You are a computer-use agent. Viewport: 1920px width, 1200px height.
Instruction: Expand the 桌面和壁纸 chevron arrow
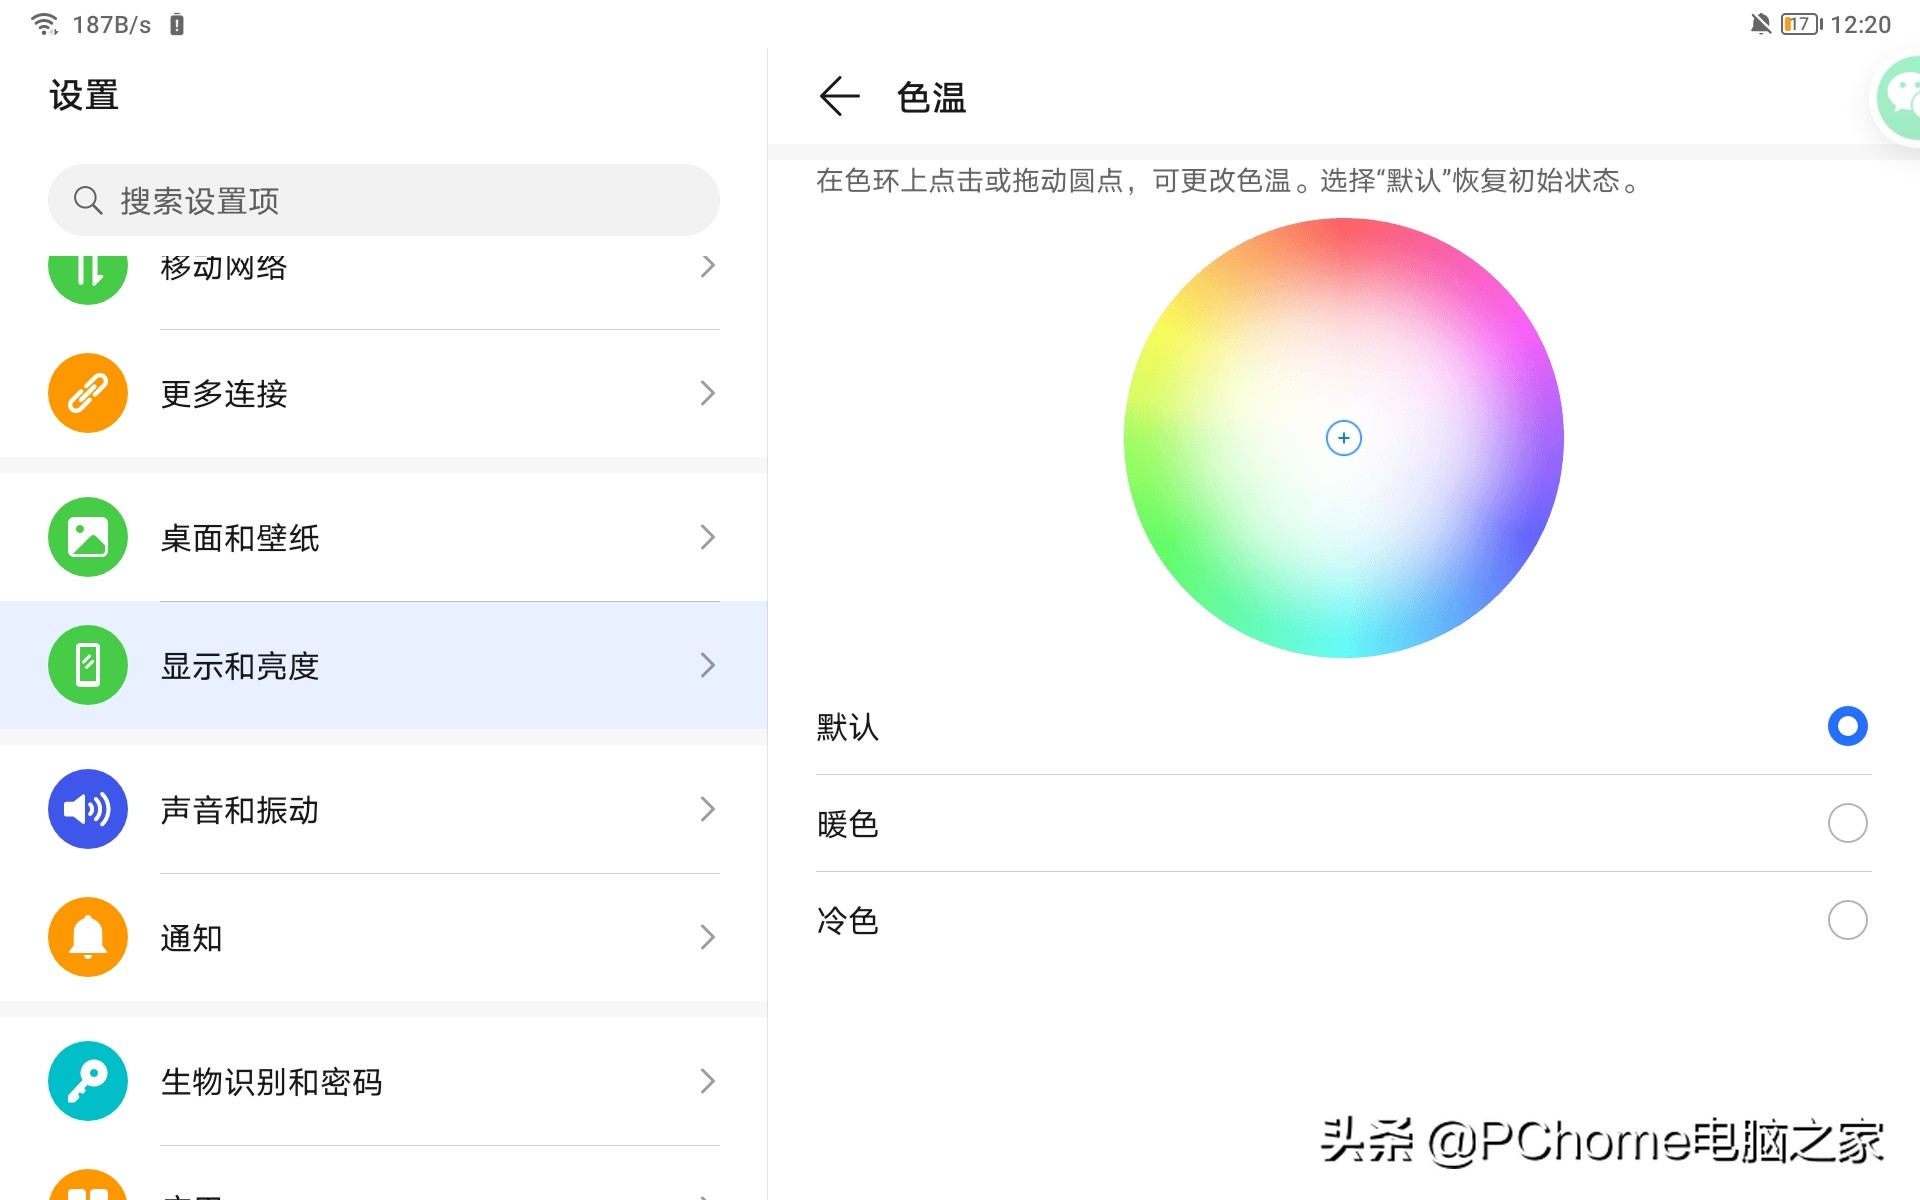tap(707, 537)
